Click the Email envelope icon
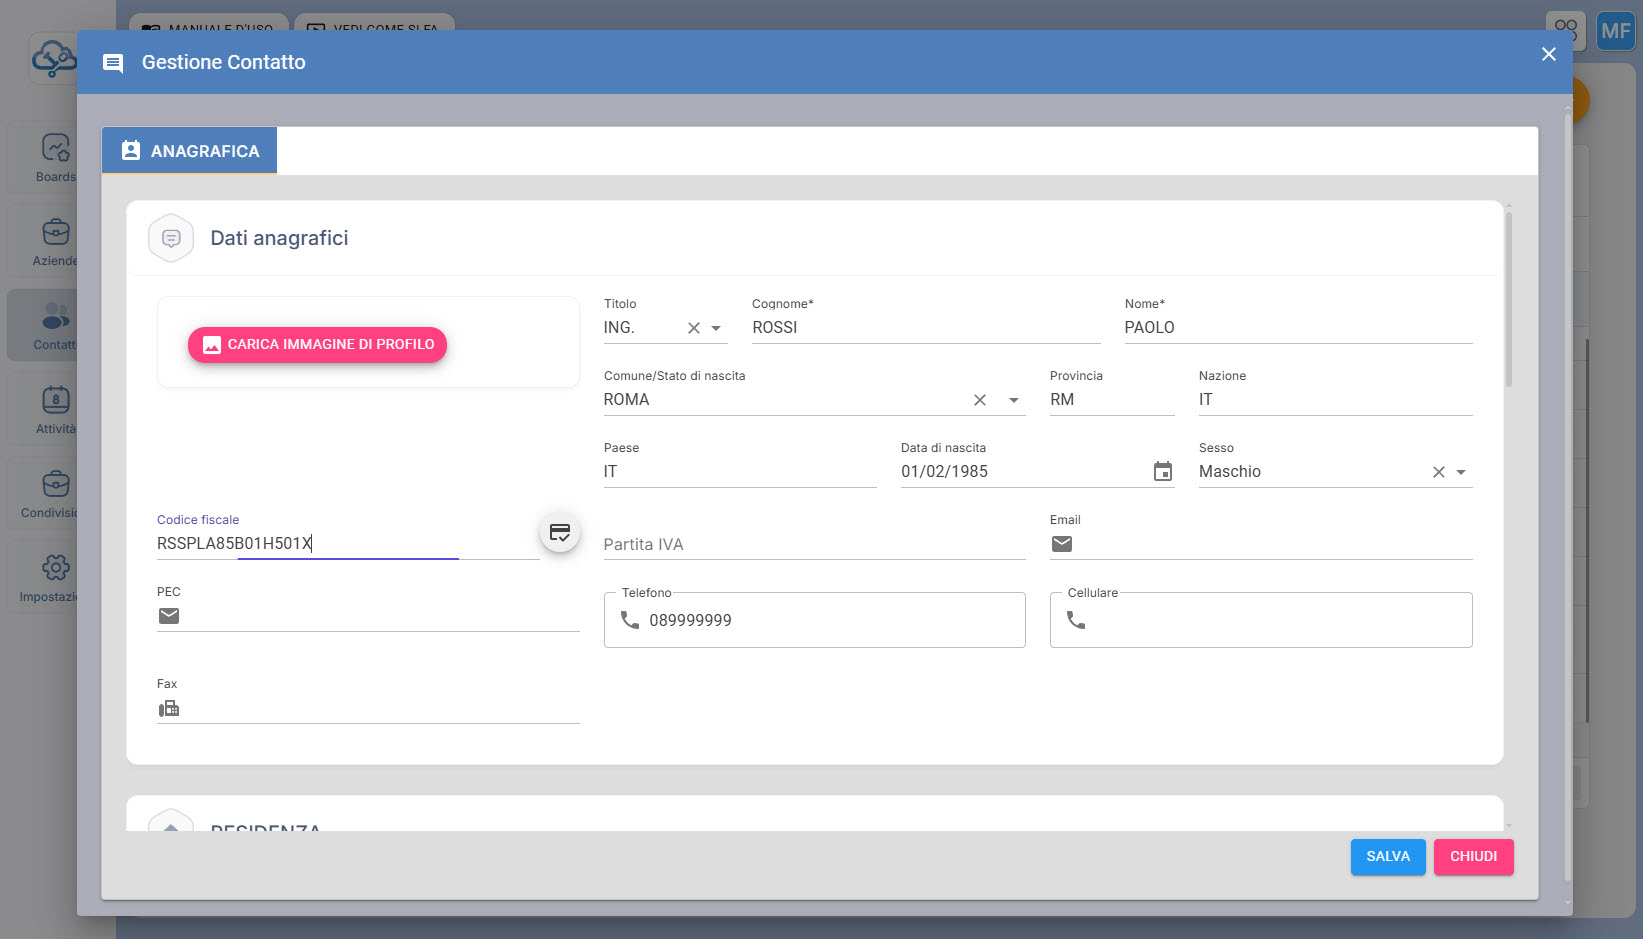 [x=1062, y=544]
